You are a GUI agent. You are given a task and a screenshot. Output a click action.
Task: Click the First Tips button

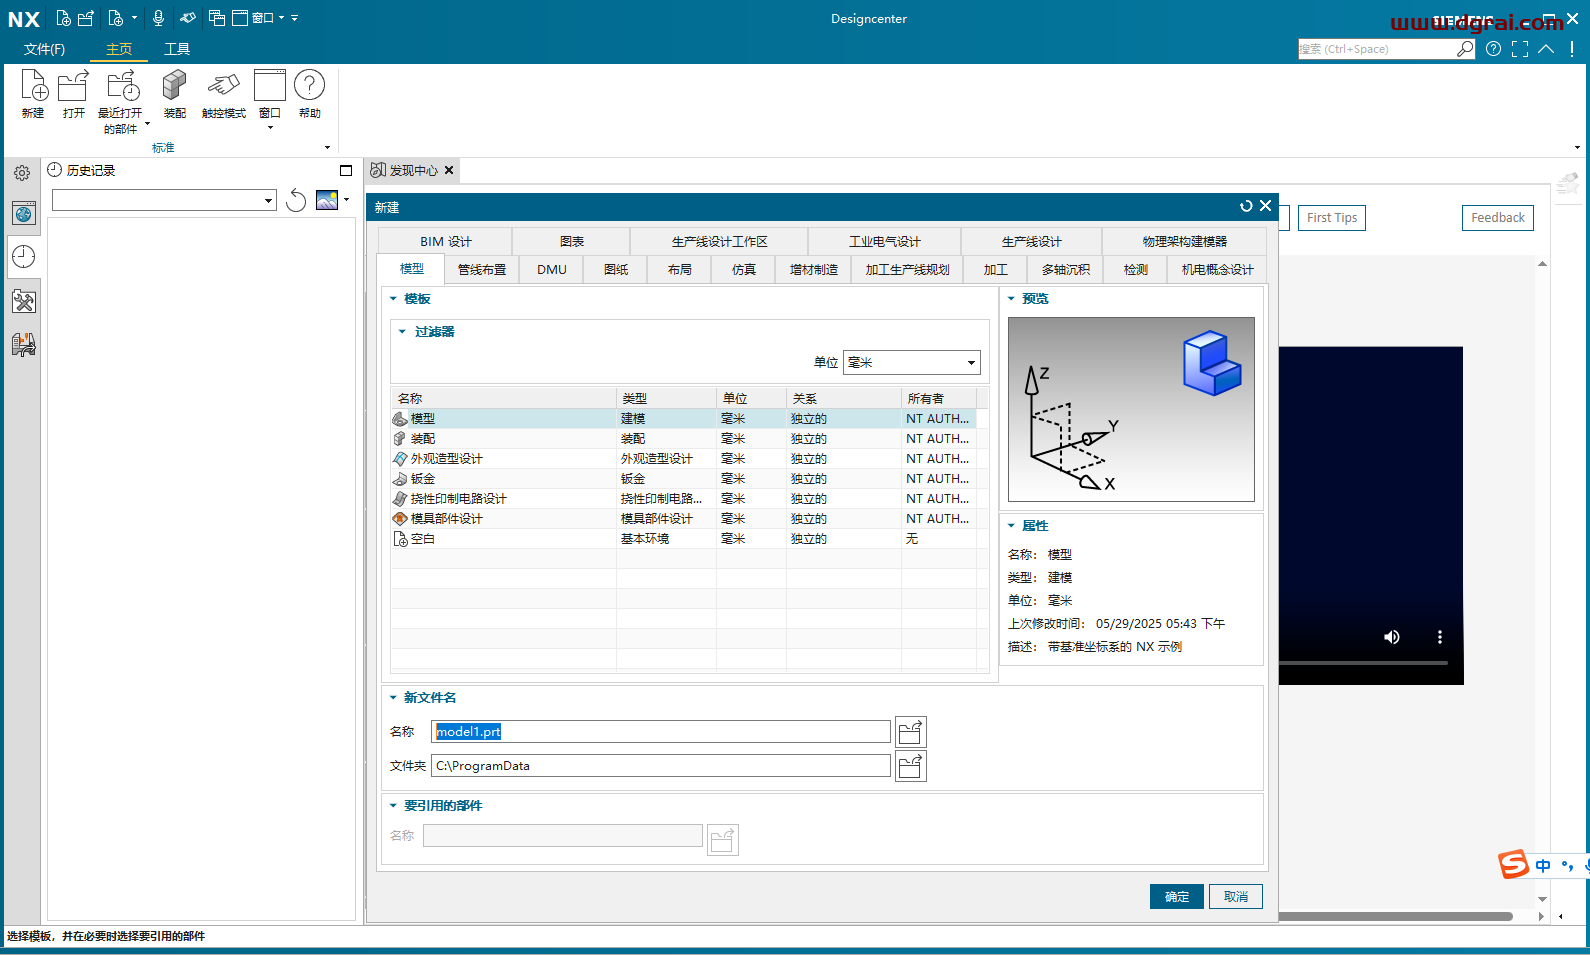pyautogui.click(x=1331, y=218)
